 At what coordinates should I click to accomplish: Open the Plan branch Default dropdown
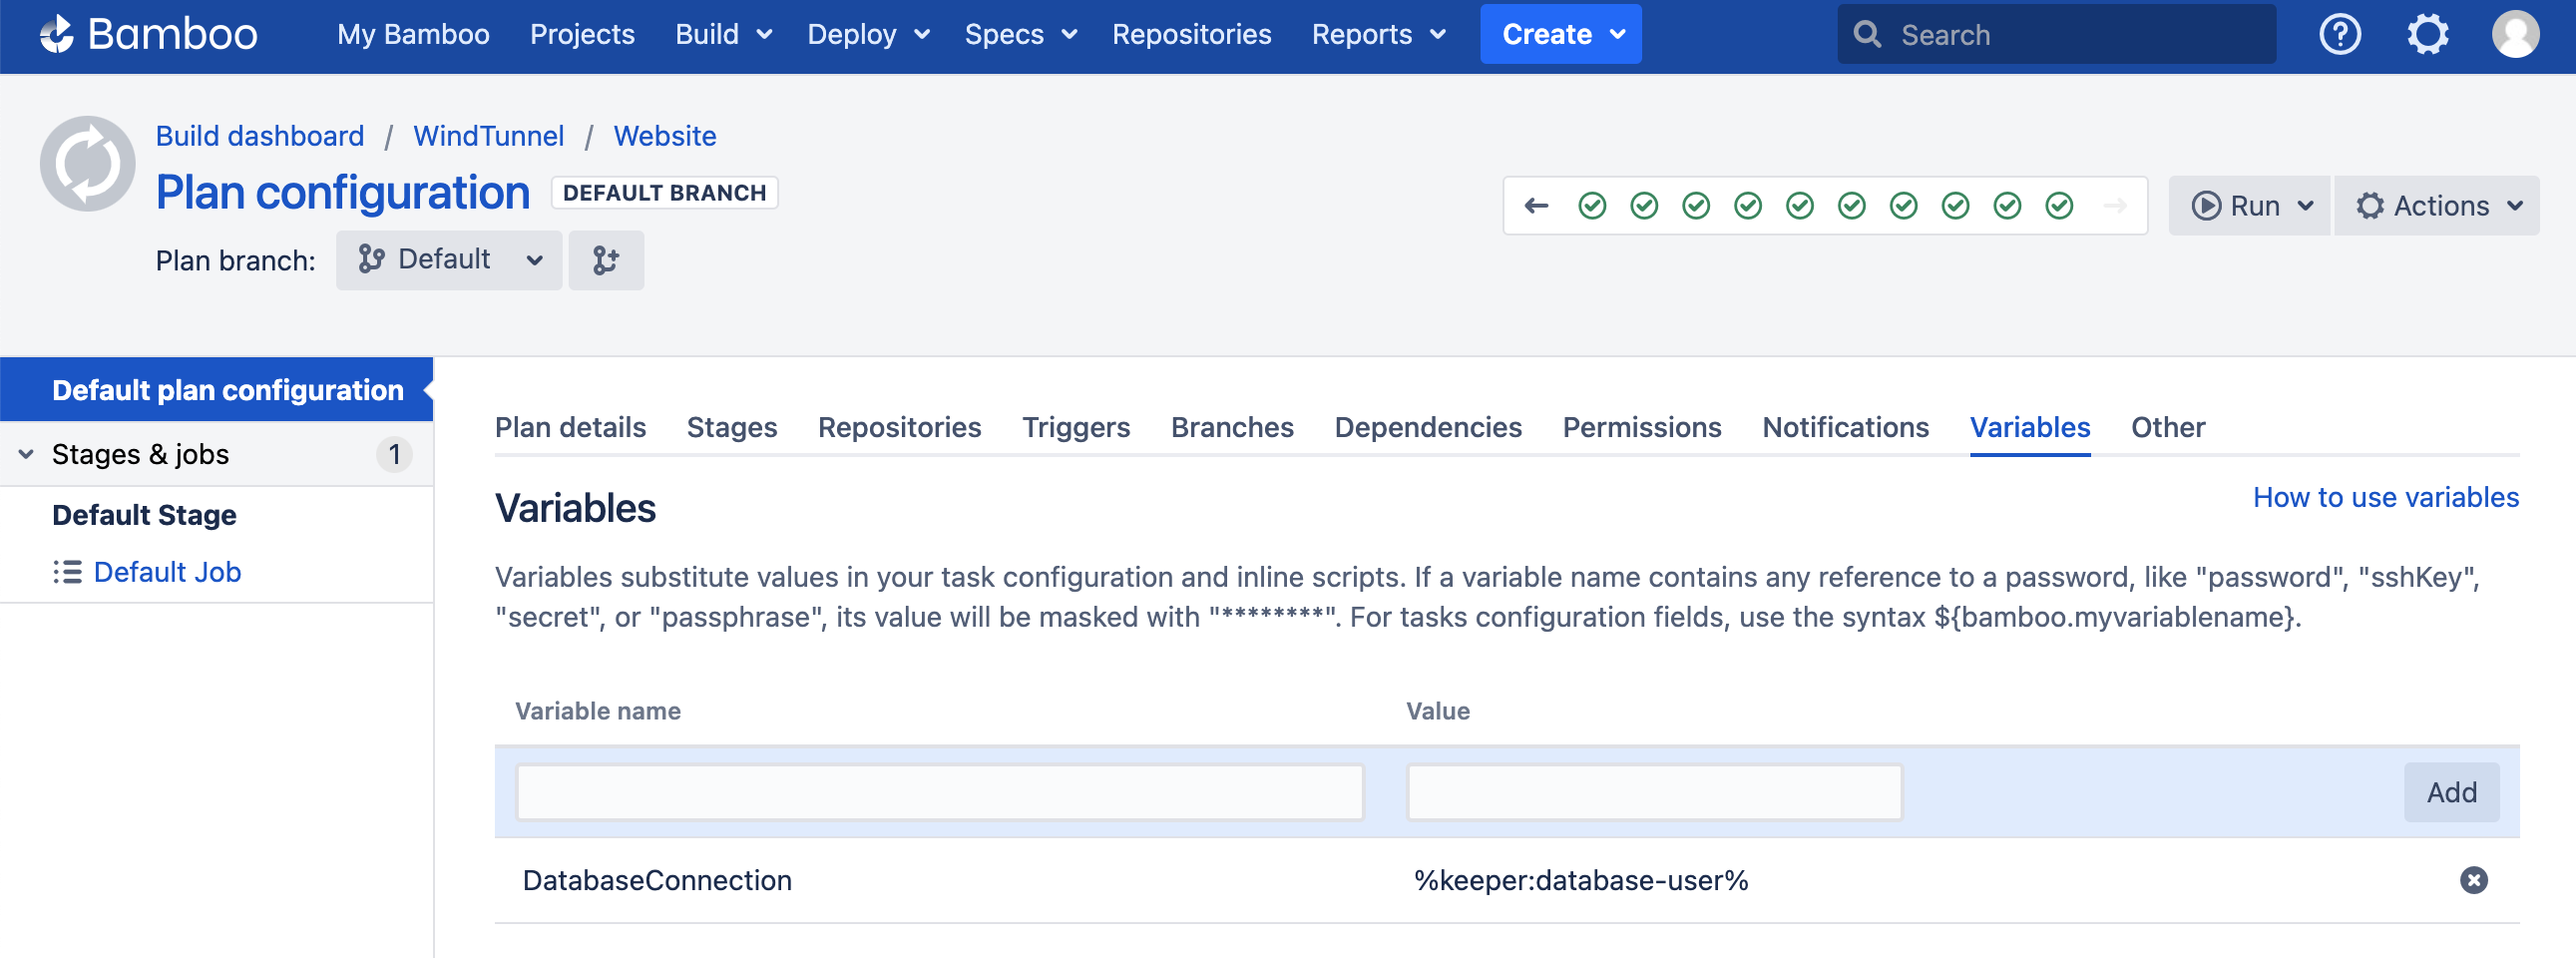[x=449, y=260]
